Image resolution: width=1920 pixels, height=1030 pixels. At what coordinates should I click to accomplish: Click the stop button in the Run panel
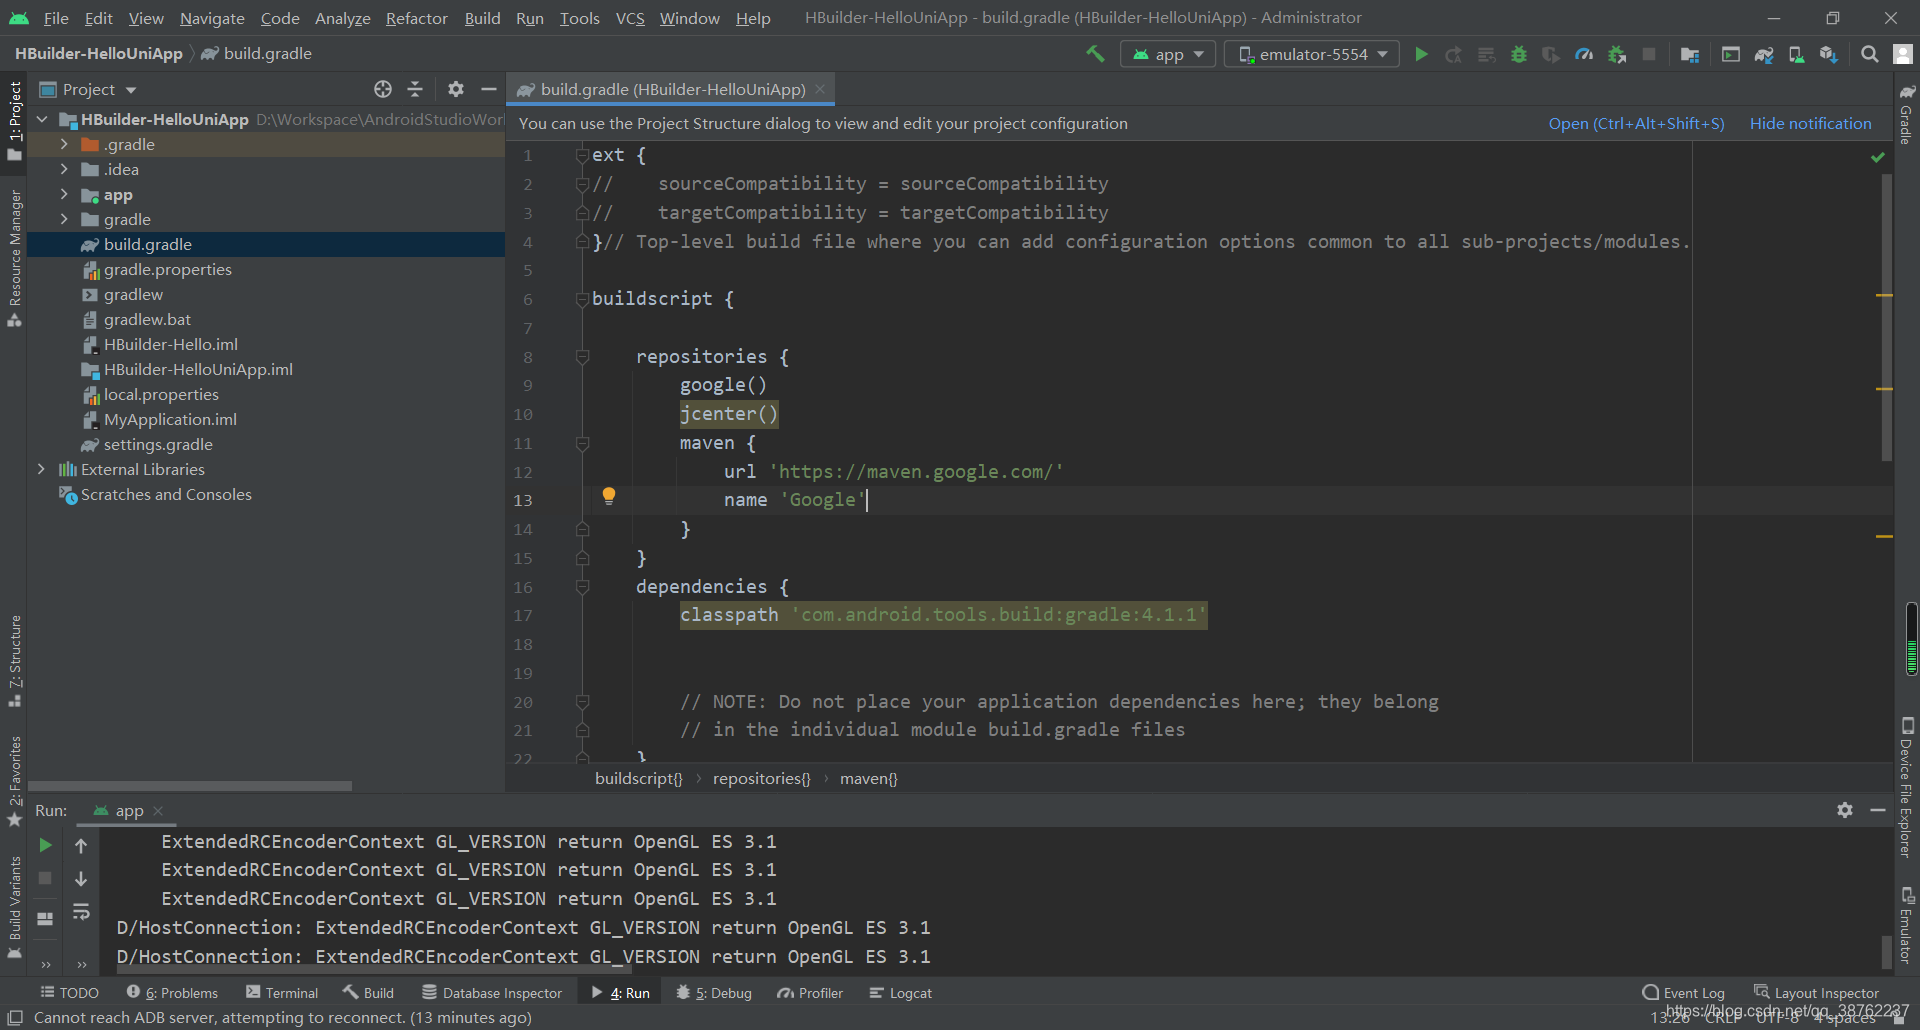(x=45, y=878)
